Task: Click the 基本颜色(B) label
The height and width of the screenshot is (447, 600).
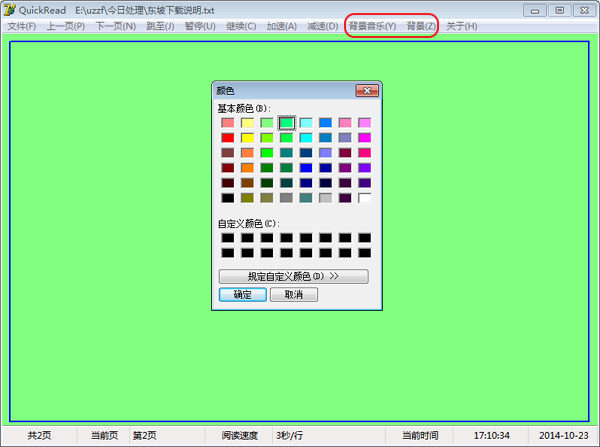Action: click(244, 109)
